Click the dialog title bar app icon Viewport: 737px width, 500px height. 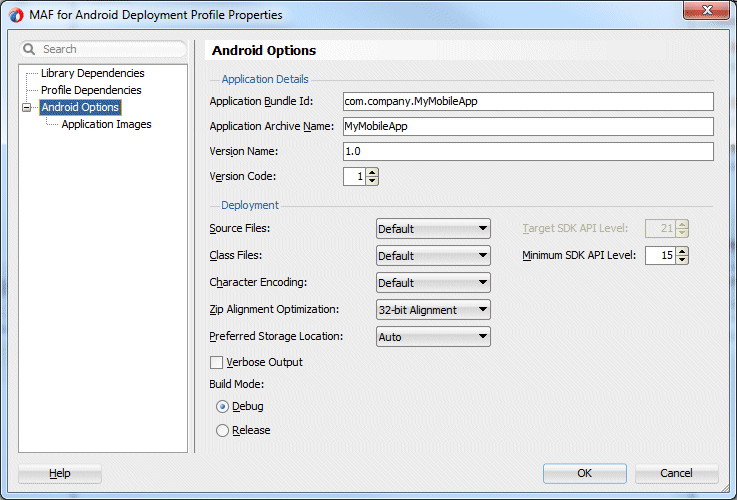coord(16,15)
